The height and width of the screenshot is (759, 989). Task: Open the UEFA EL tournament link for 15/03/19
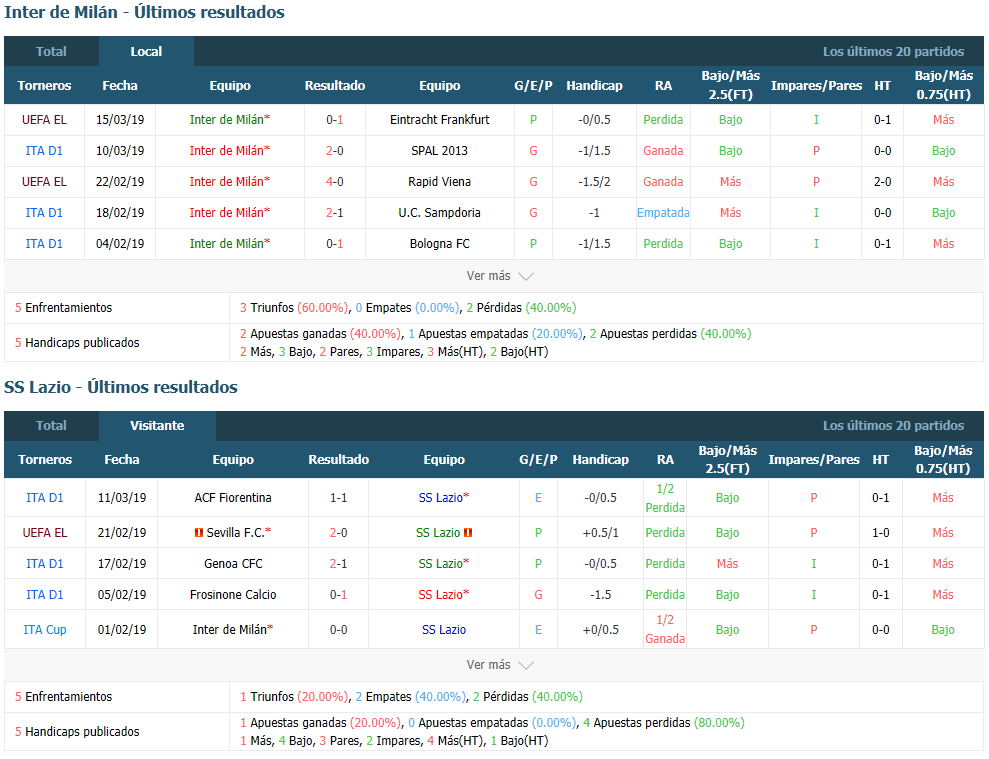point(44,120)
